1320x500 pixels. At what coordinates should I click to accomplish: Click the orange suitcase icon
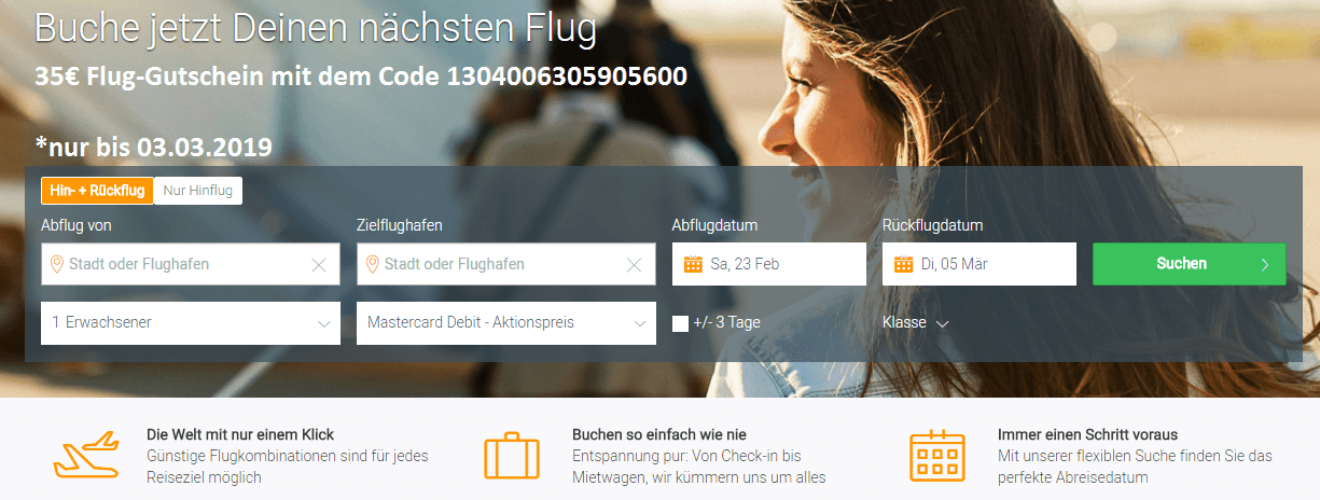tap(511, 456)
